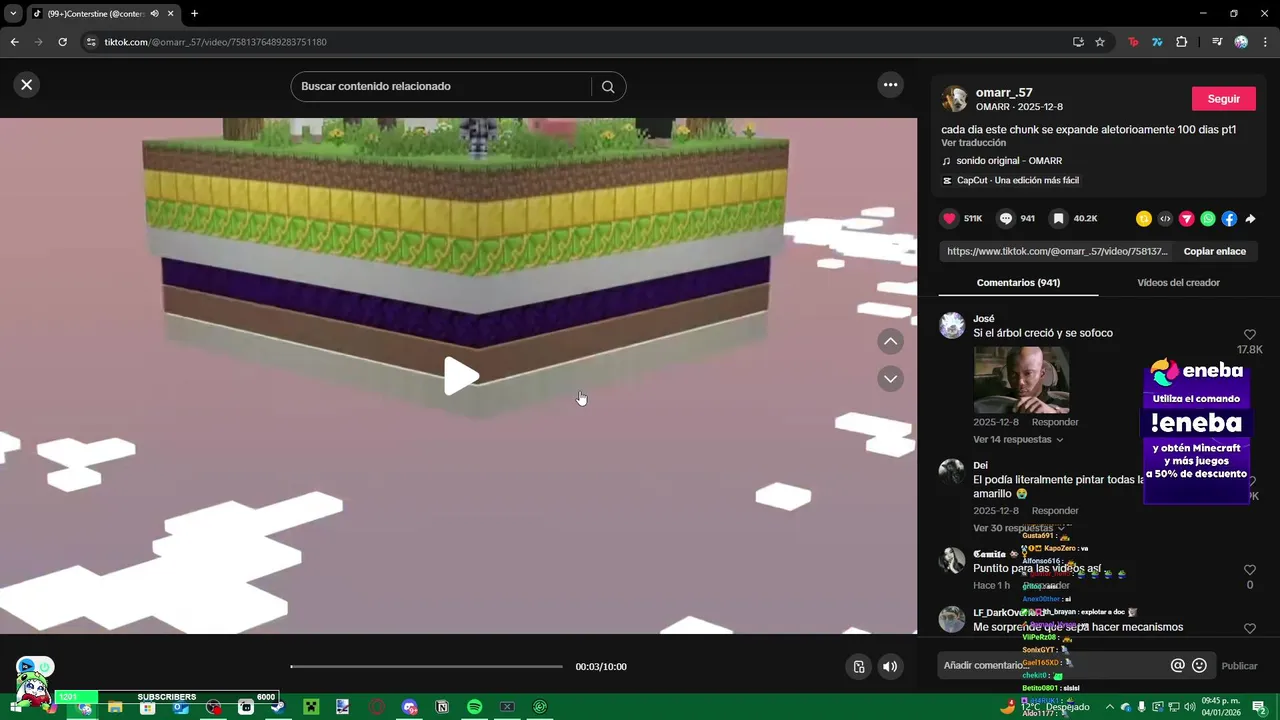Show hidden tray icons chevron

tap(1109, 707)
